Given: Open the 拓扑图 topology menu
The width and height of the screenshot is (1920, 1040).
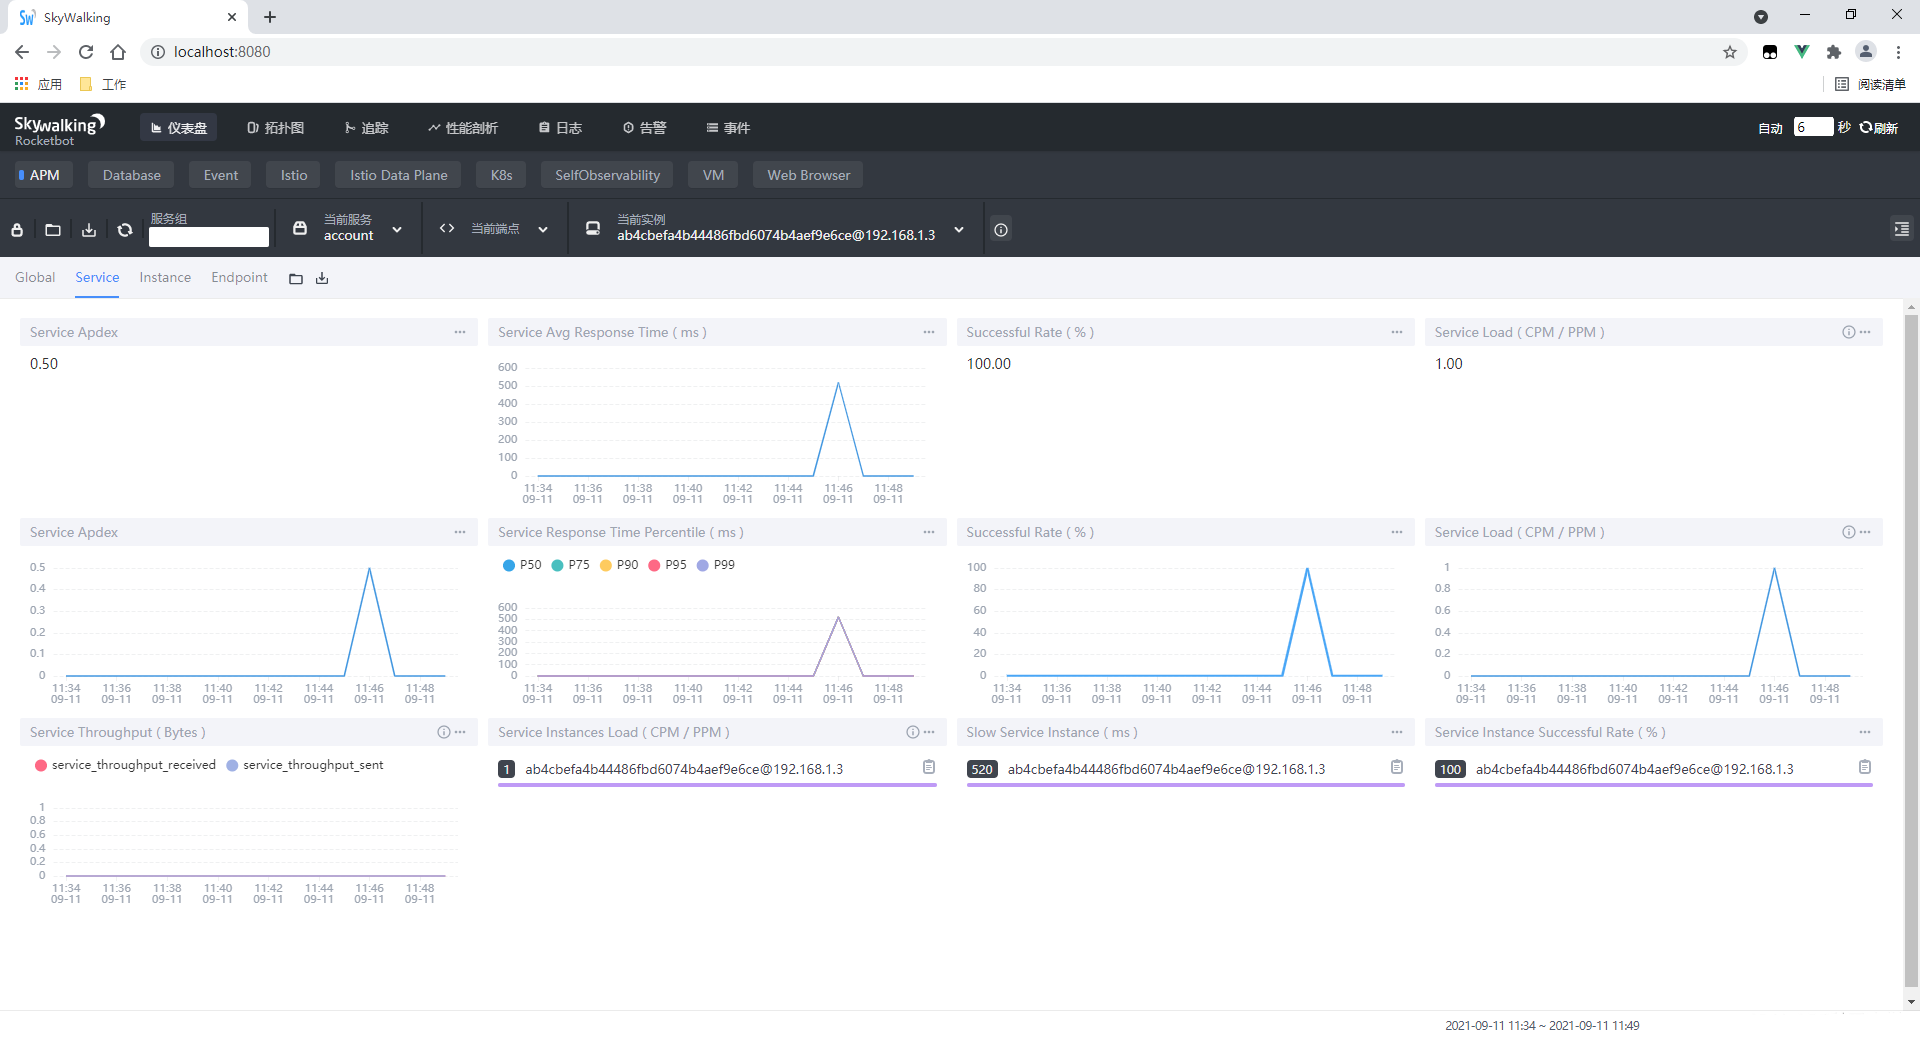Looking at the screenshot, I should (276, 128).
